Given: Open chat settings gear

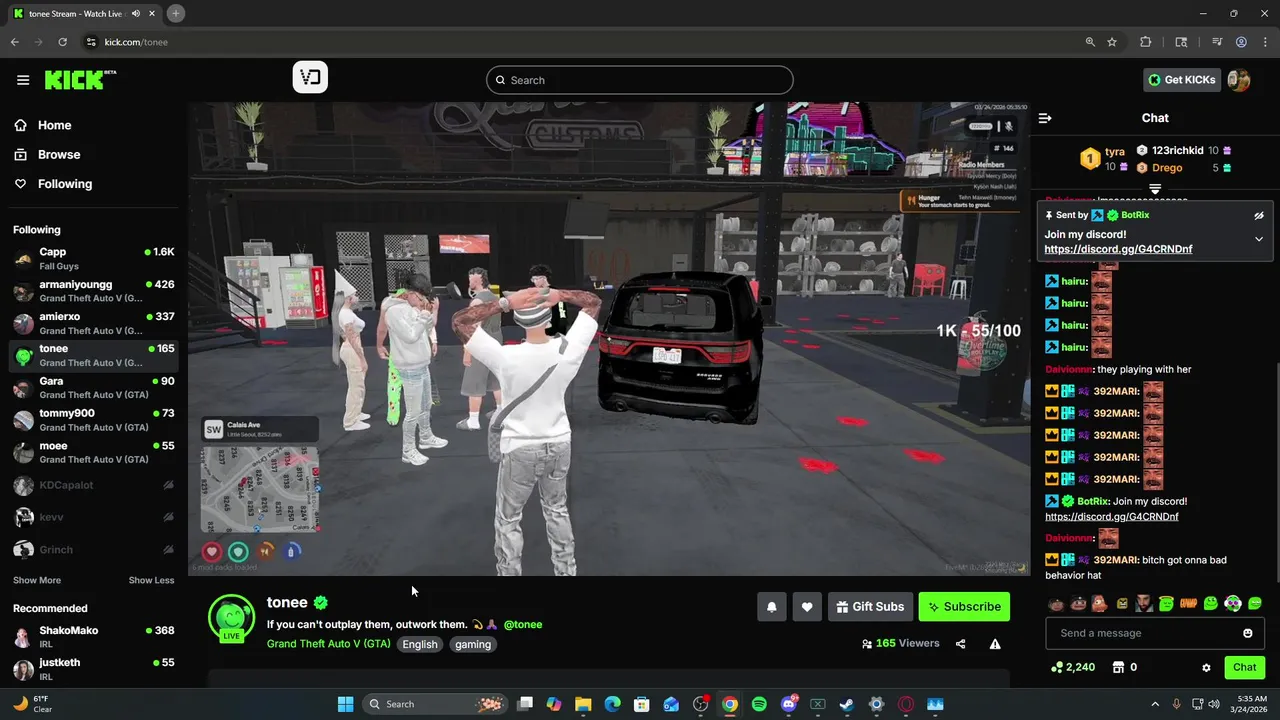Looking at the screenshot, I should [1206, 668].
